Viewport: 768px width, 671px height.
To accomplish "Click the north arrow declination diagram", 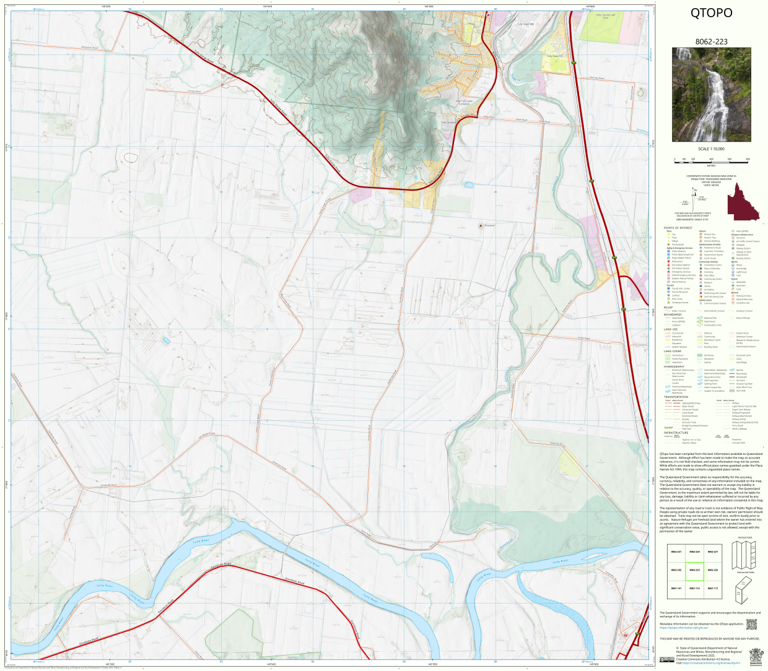I will 692,201.
